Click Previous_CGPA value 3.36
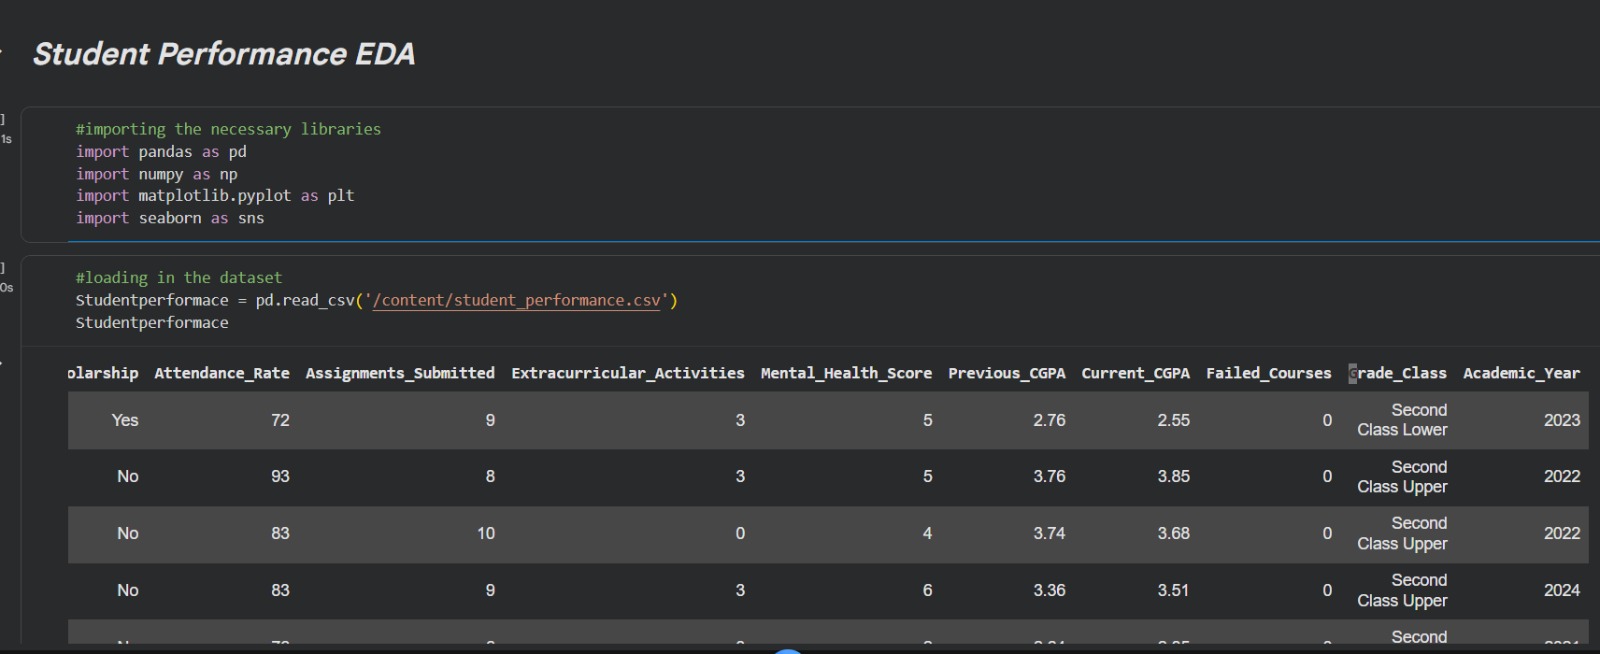The height and width of the screenshot is (654, 1600). coord(1049,591)
